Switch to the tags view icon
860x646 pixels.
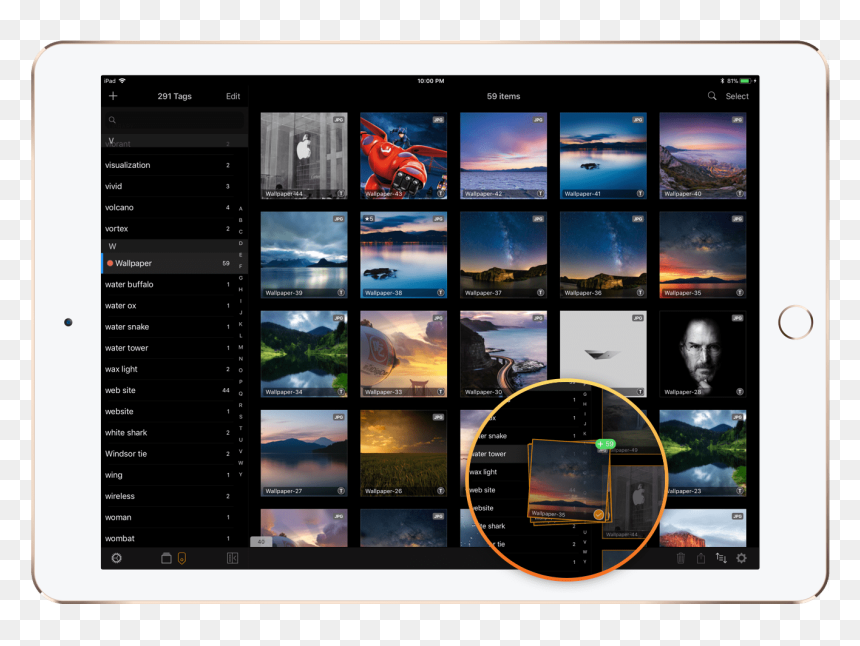point(182,558)
